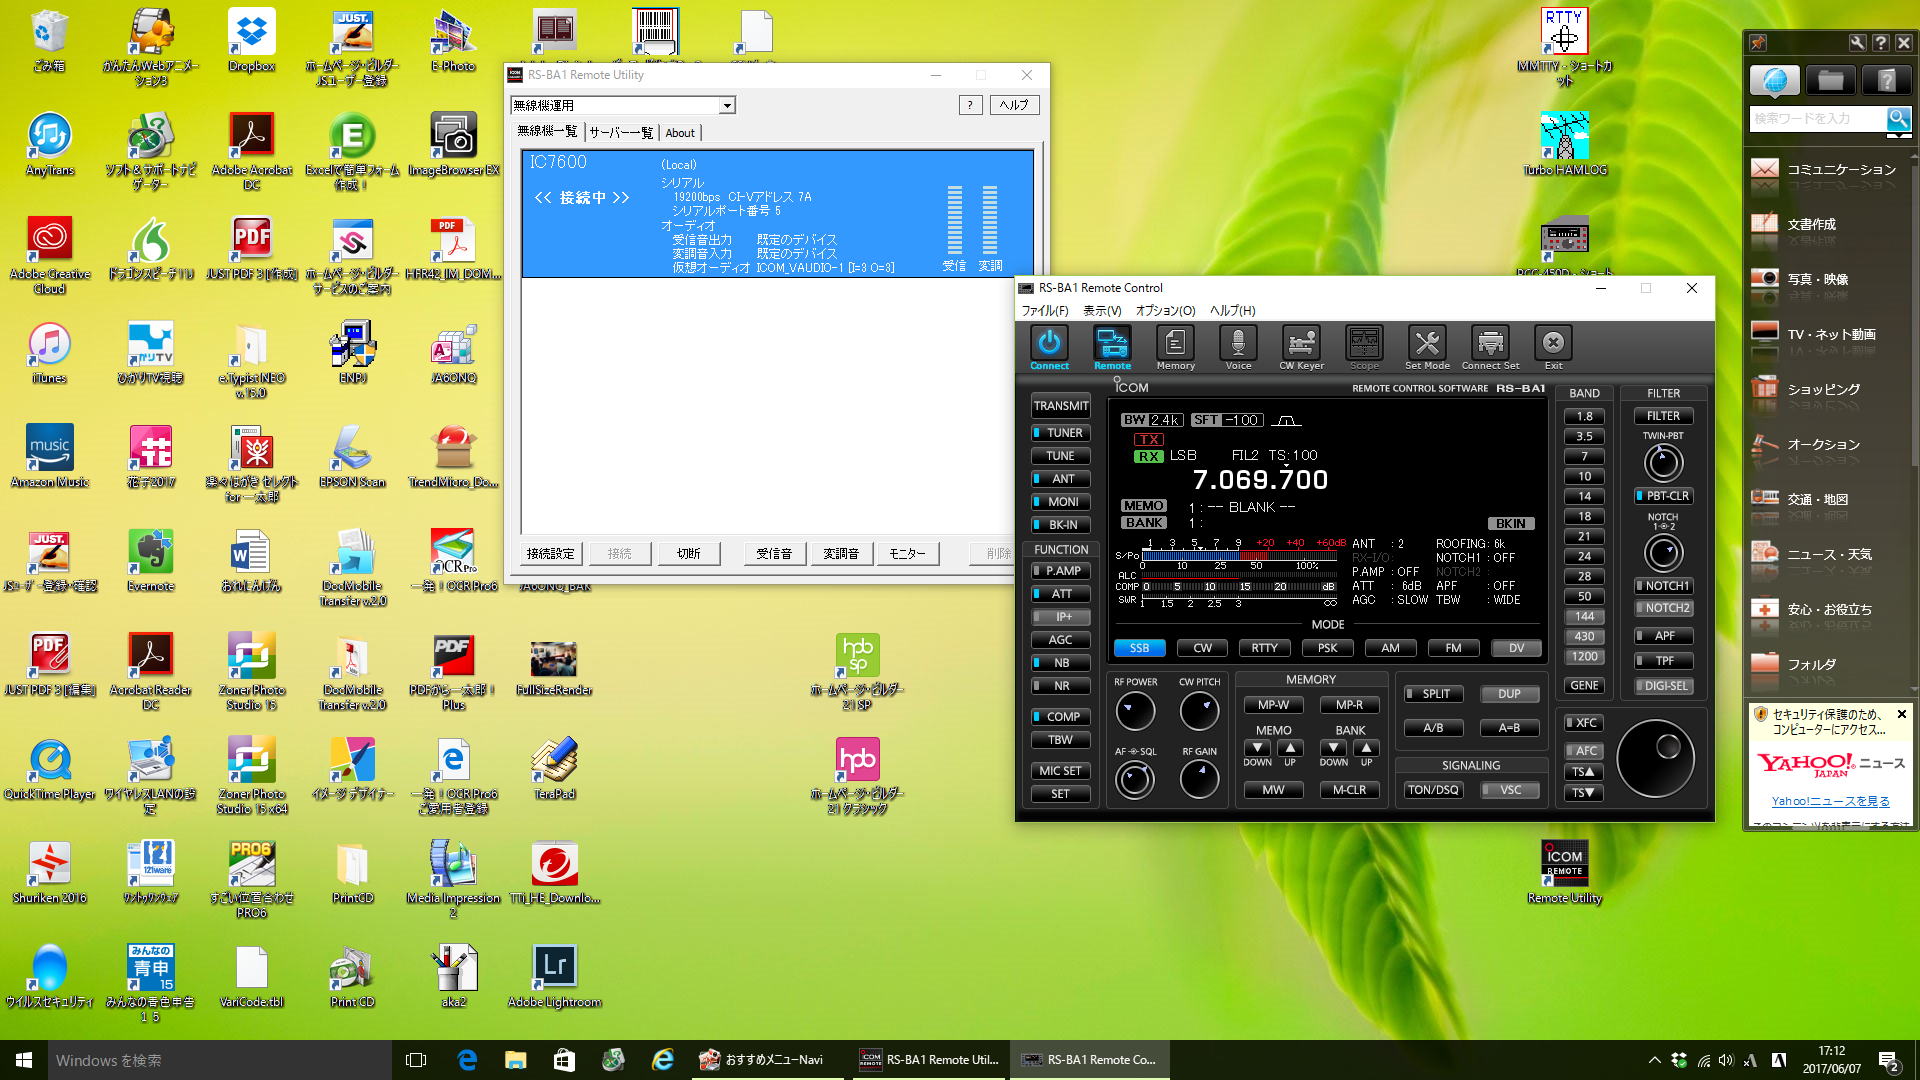Screen dimensions: 1920x1080
Task: Select the CW mode button
Action: 1202,648
